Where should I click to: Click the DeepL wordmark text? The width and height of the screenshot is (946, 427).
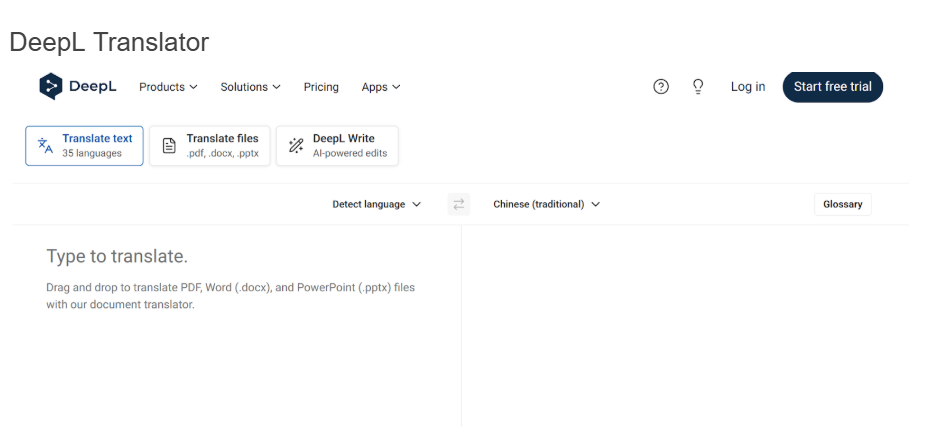pos(93,86)
